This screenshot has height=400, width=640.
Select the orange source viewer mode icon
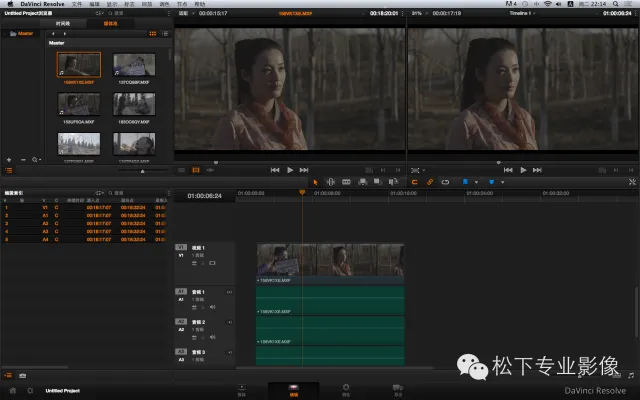[x=196, y=170]
